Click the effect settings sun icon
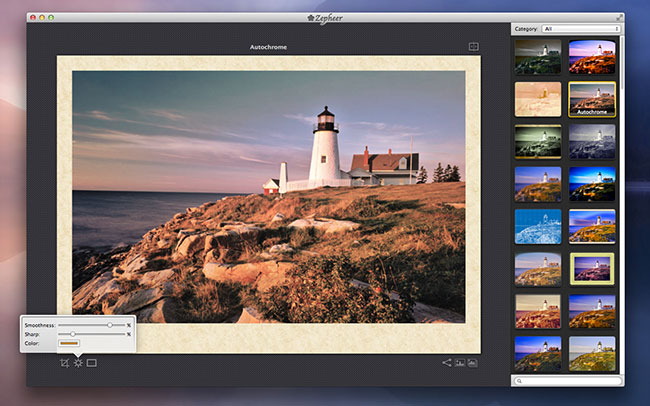 (78, 362)
